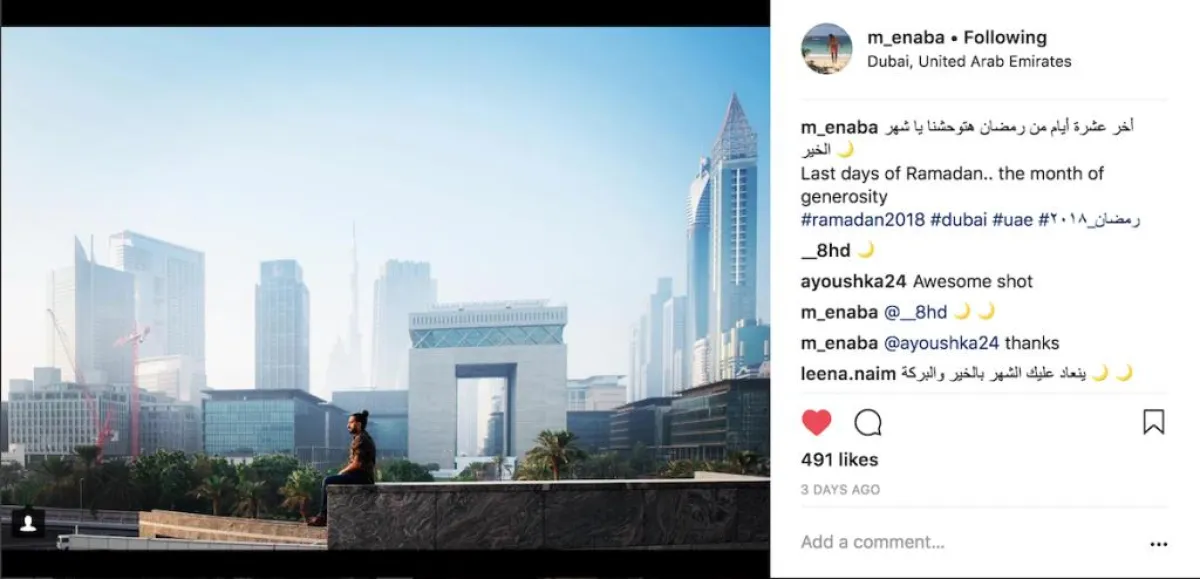Unlike the post with the red heart
The width and height of the screenshot is (1200, 579).
coord(816,422)
